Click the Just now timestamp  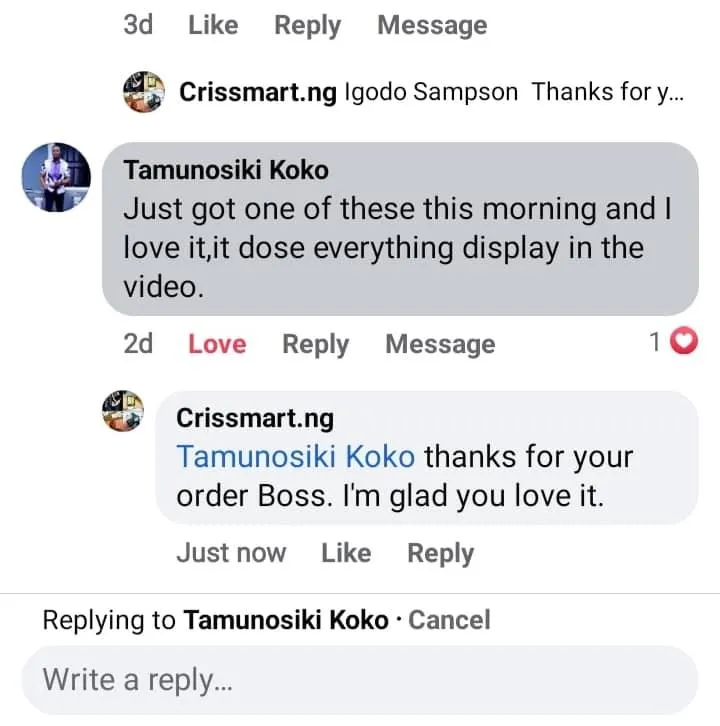(231, 553)
